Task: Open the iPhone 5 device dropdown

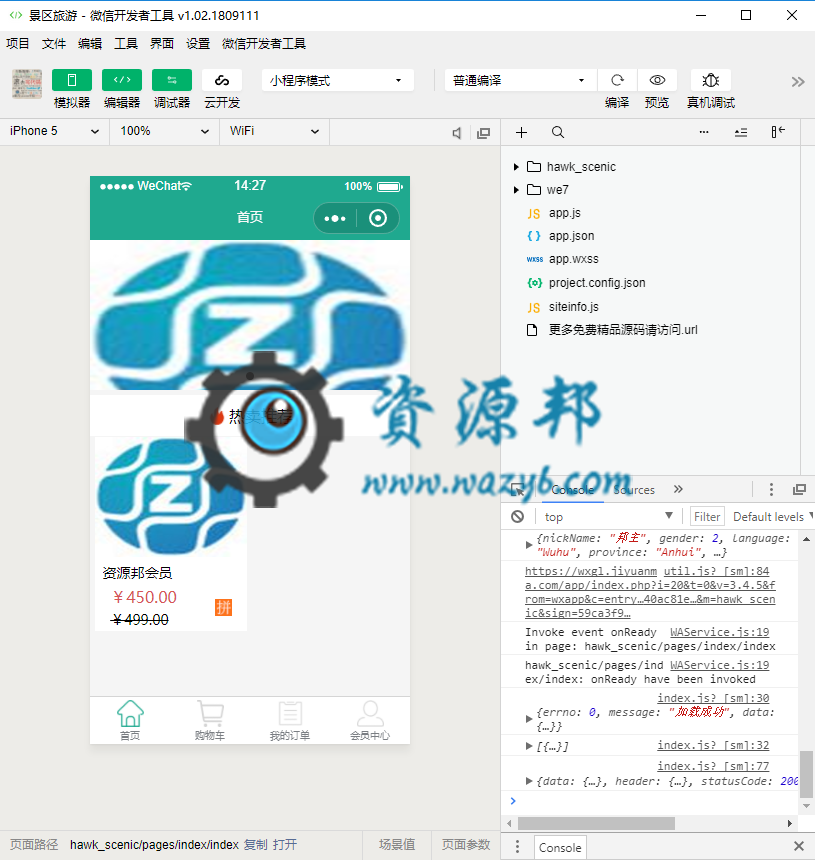Action: [x=54, y=131]
